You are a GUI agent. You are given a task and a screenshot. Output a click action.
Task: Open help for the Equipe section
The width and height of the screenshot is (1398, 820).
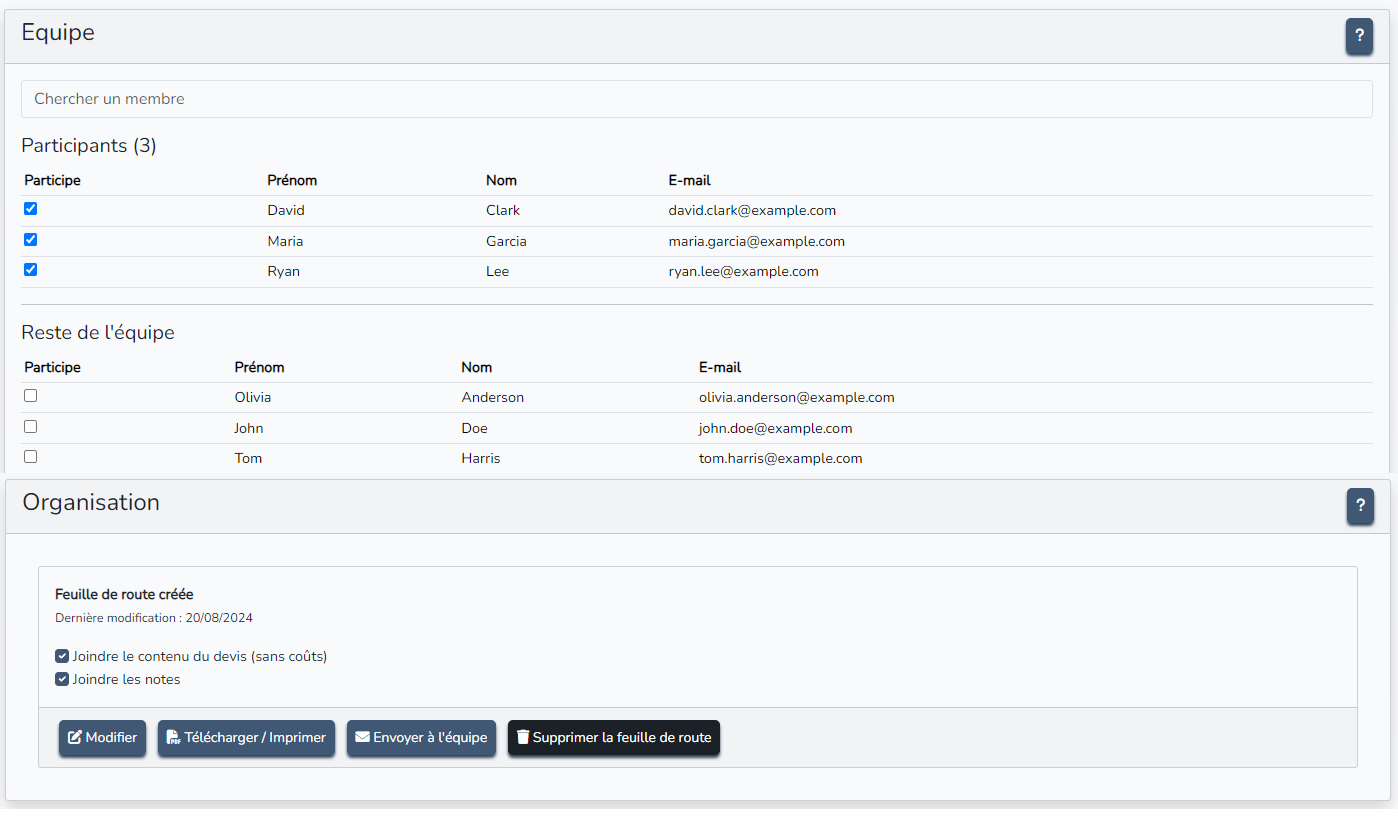click(x=1359, y=36)
